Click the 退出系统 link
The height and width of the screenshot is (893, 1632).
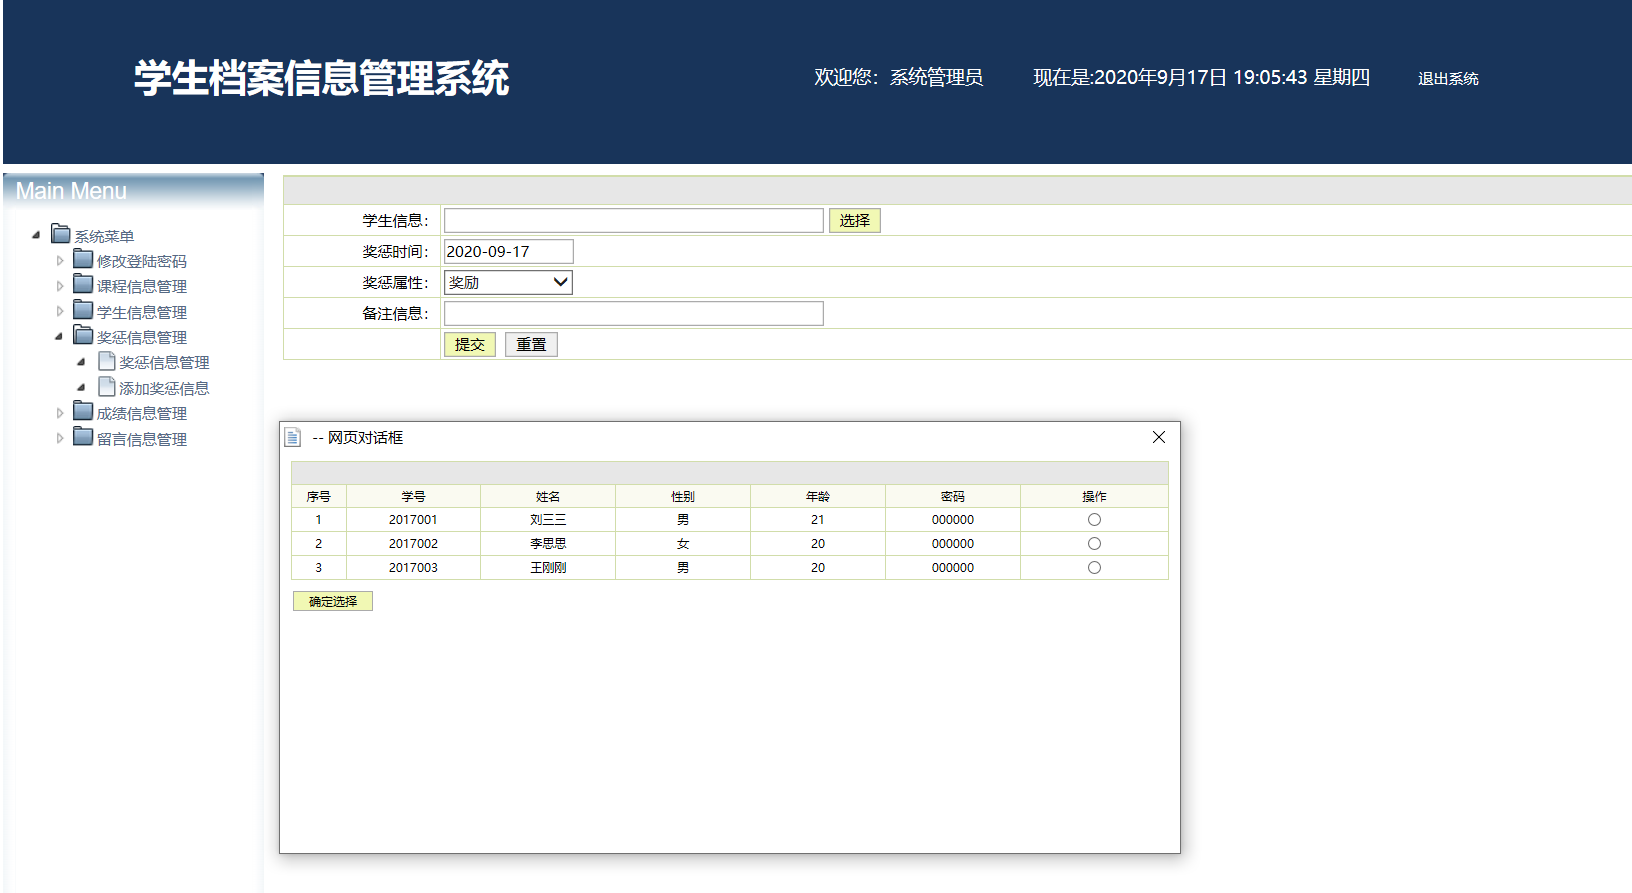click(x=1447, y=79)
